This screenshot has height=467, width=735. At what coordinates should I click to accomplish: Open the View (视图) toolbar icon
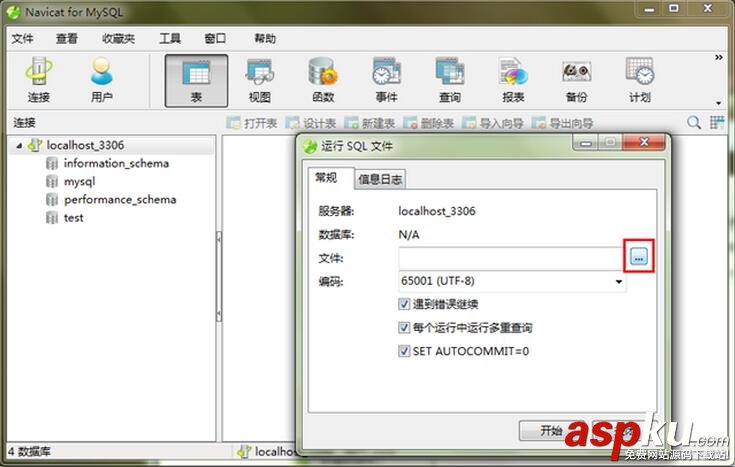260,80
